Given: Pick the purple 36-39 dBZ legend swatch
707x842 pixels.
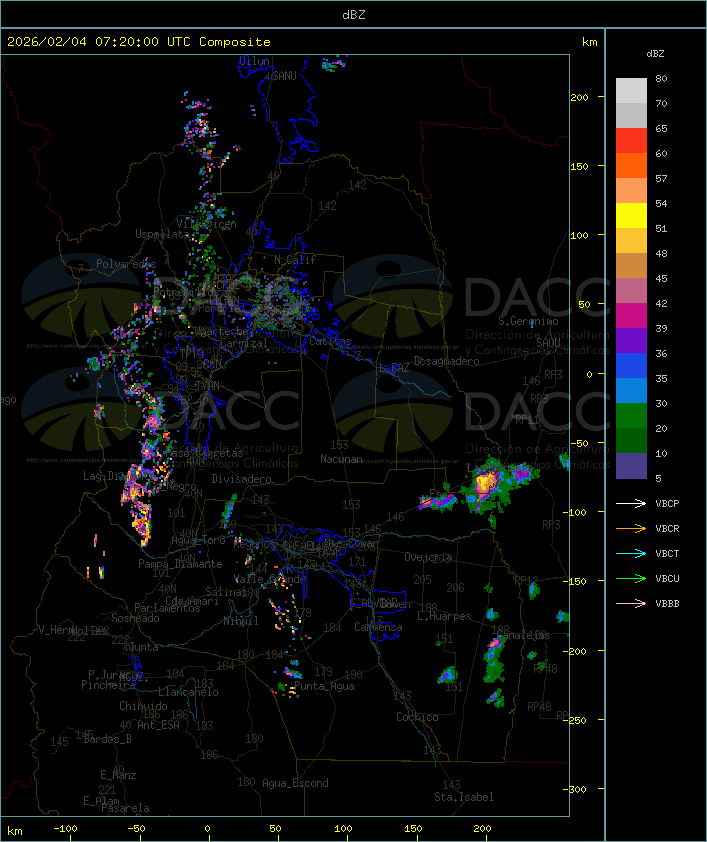Looking at the screenshot, I should [x=631, y=340].
